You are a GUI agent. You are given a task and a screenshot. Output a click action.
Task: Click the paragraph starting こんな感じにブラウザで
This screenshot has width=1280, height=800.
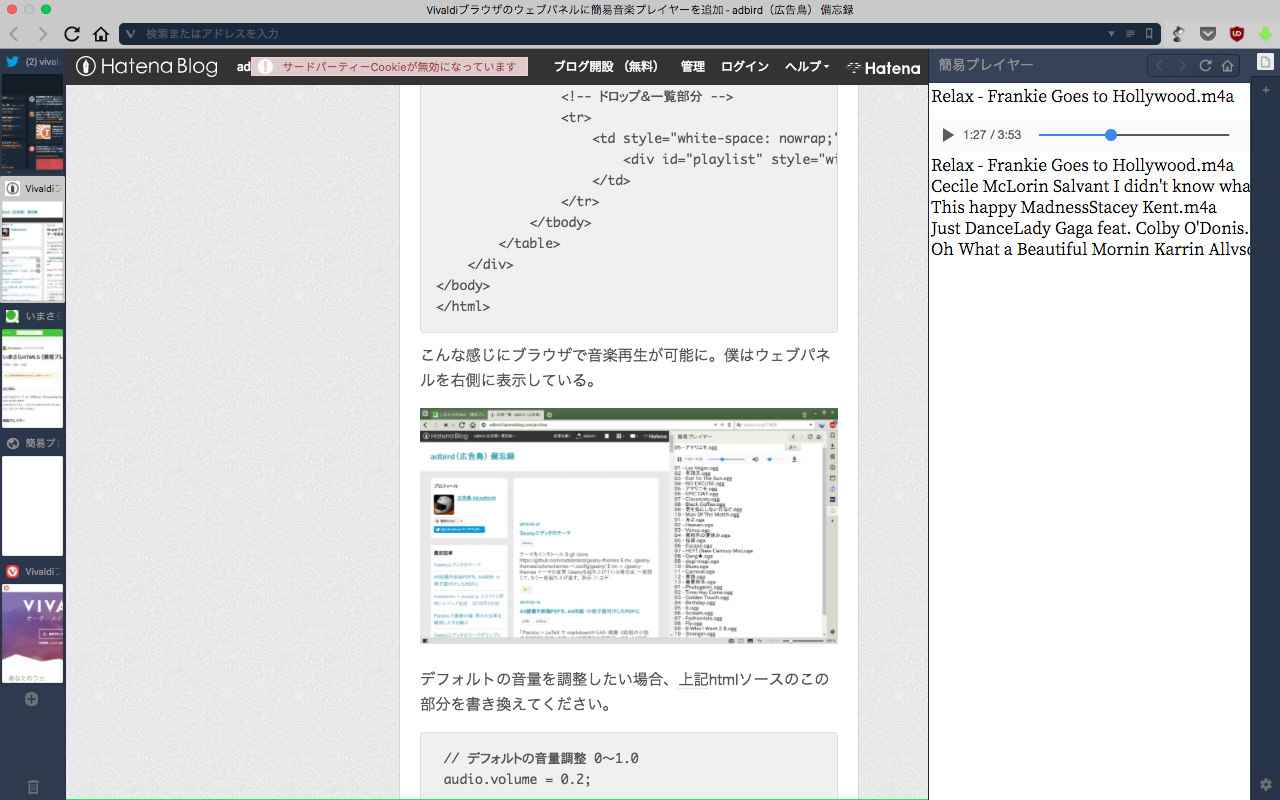tap(624, 368)
